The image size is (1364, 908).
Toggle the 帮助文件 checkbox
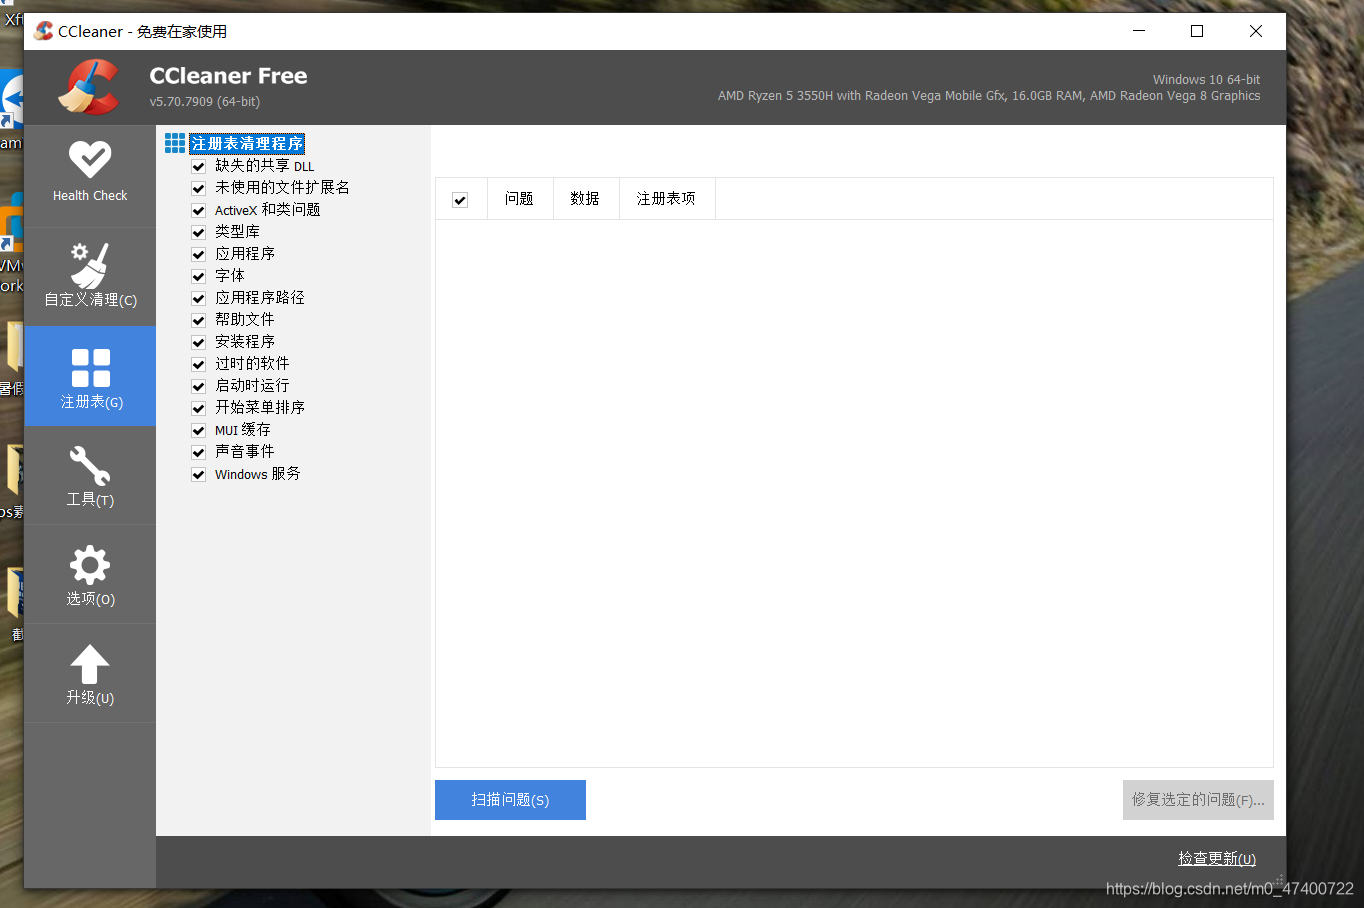point(198,320)
